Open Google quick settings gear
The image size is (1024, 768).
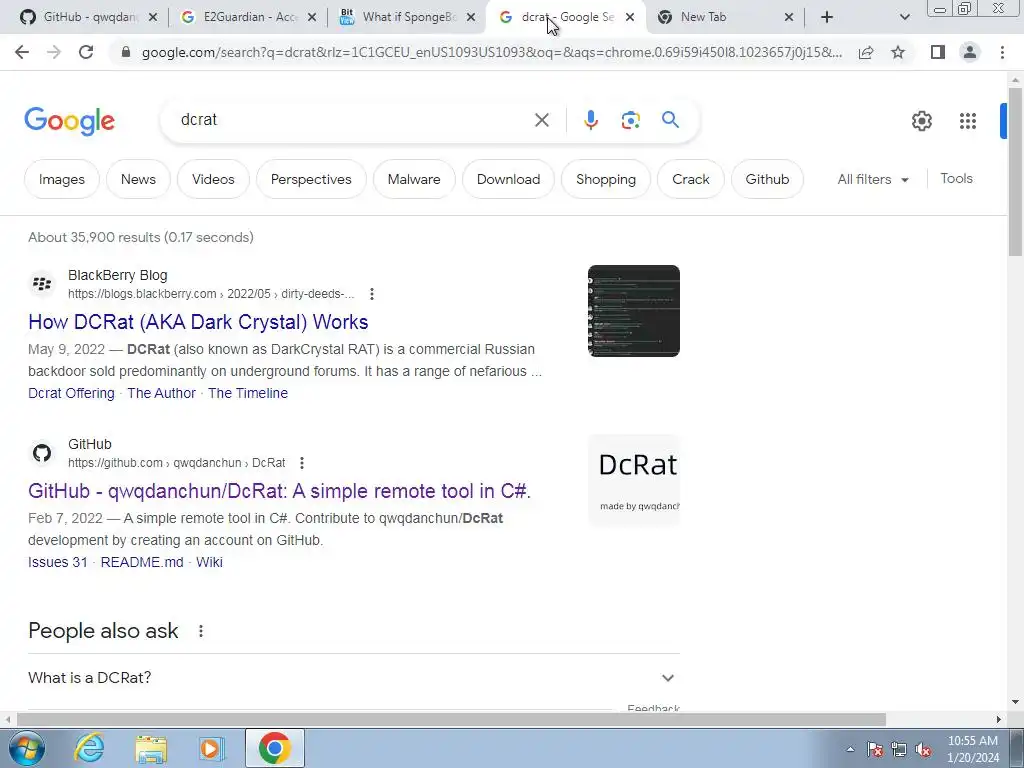click(x=921, y=121)
